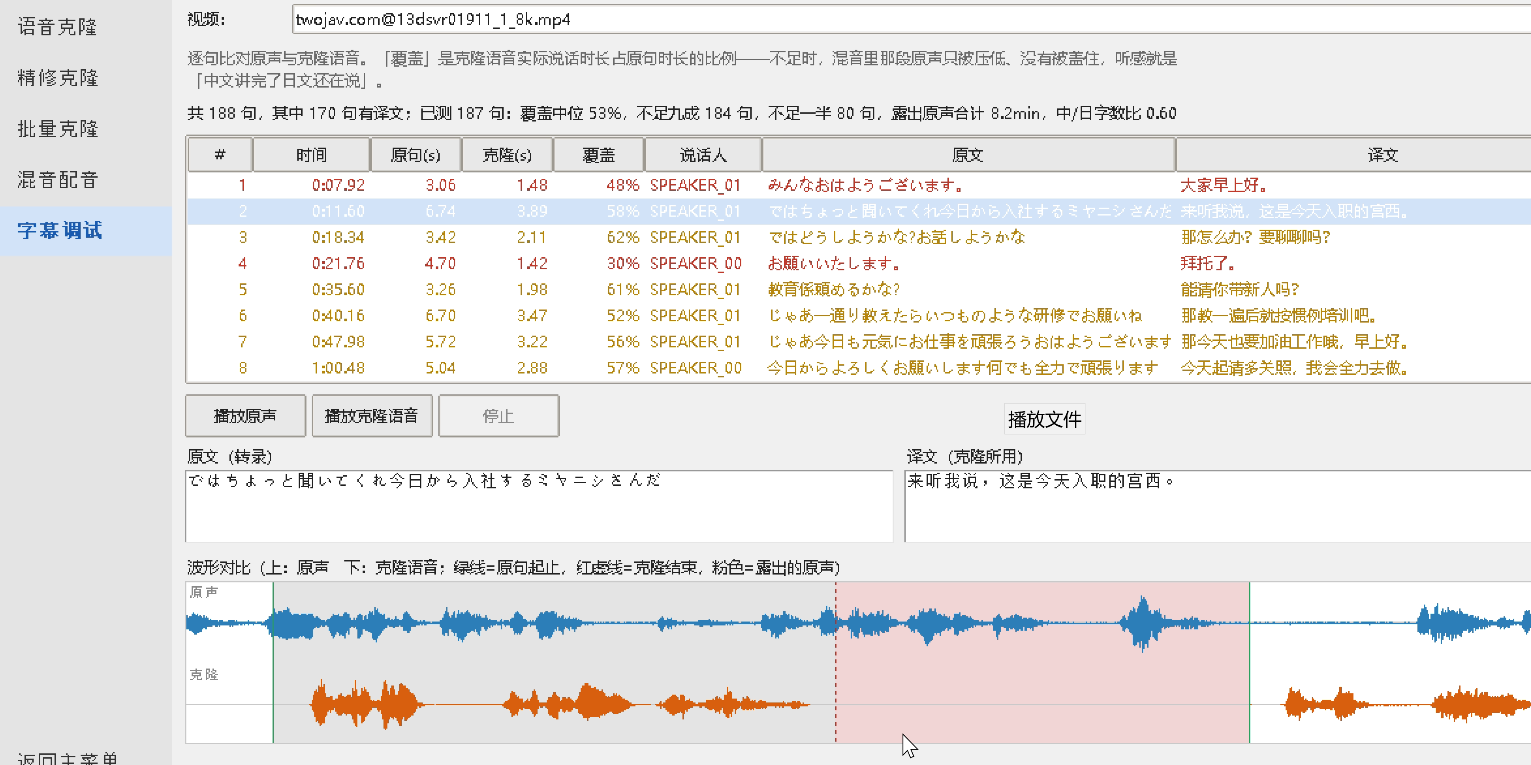This screenshot has height=765, width=1531.
Task: Play the cloned voice with 播放克隆语音
Action: tap(372, 416)
